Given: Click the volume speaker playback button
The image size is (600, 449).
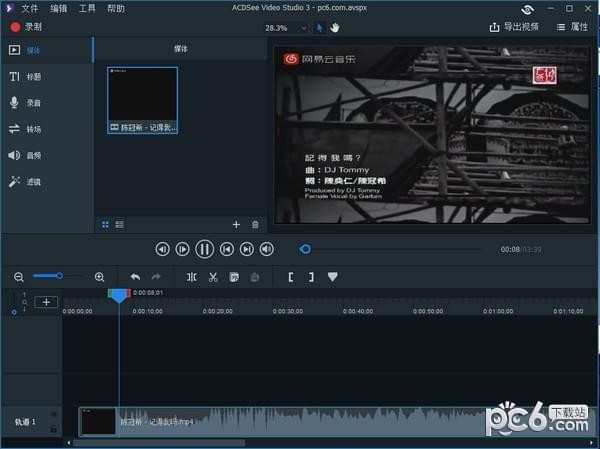Looking at the screenshot, I should (267, 250).
